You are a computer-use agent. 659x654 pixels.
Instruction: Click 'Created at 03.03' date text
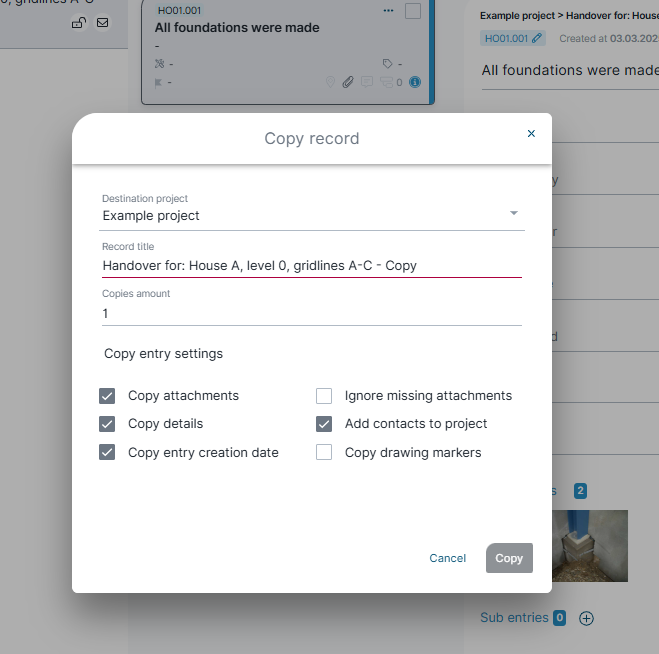(x=609, y=38)
